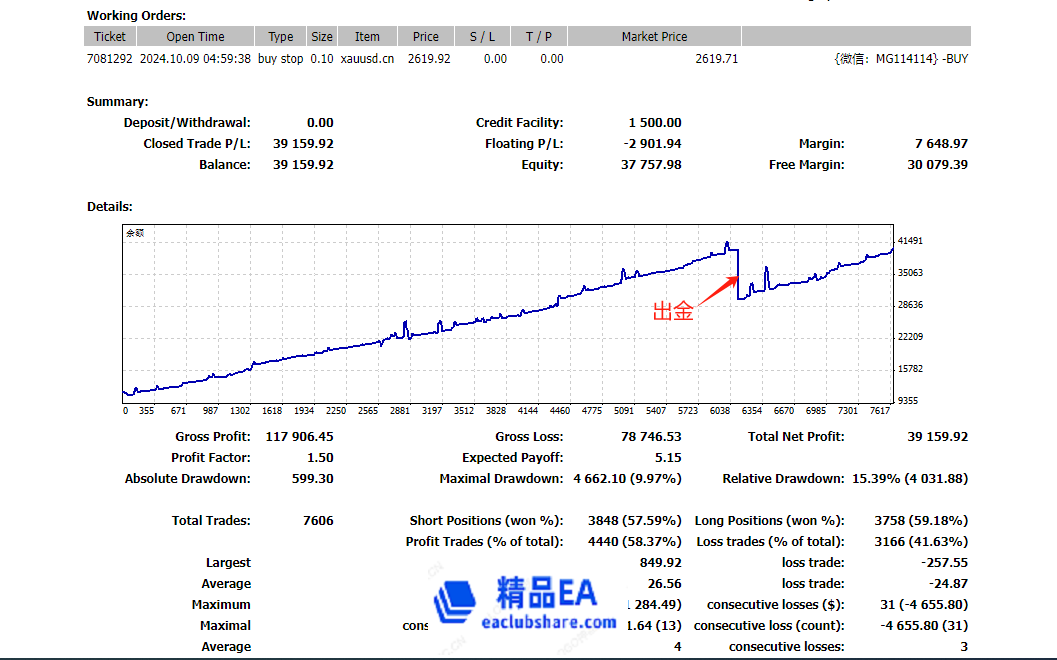Screen dimensions: 1057x660
Task: Click the Price column header
Action: tap(426, 37)
